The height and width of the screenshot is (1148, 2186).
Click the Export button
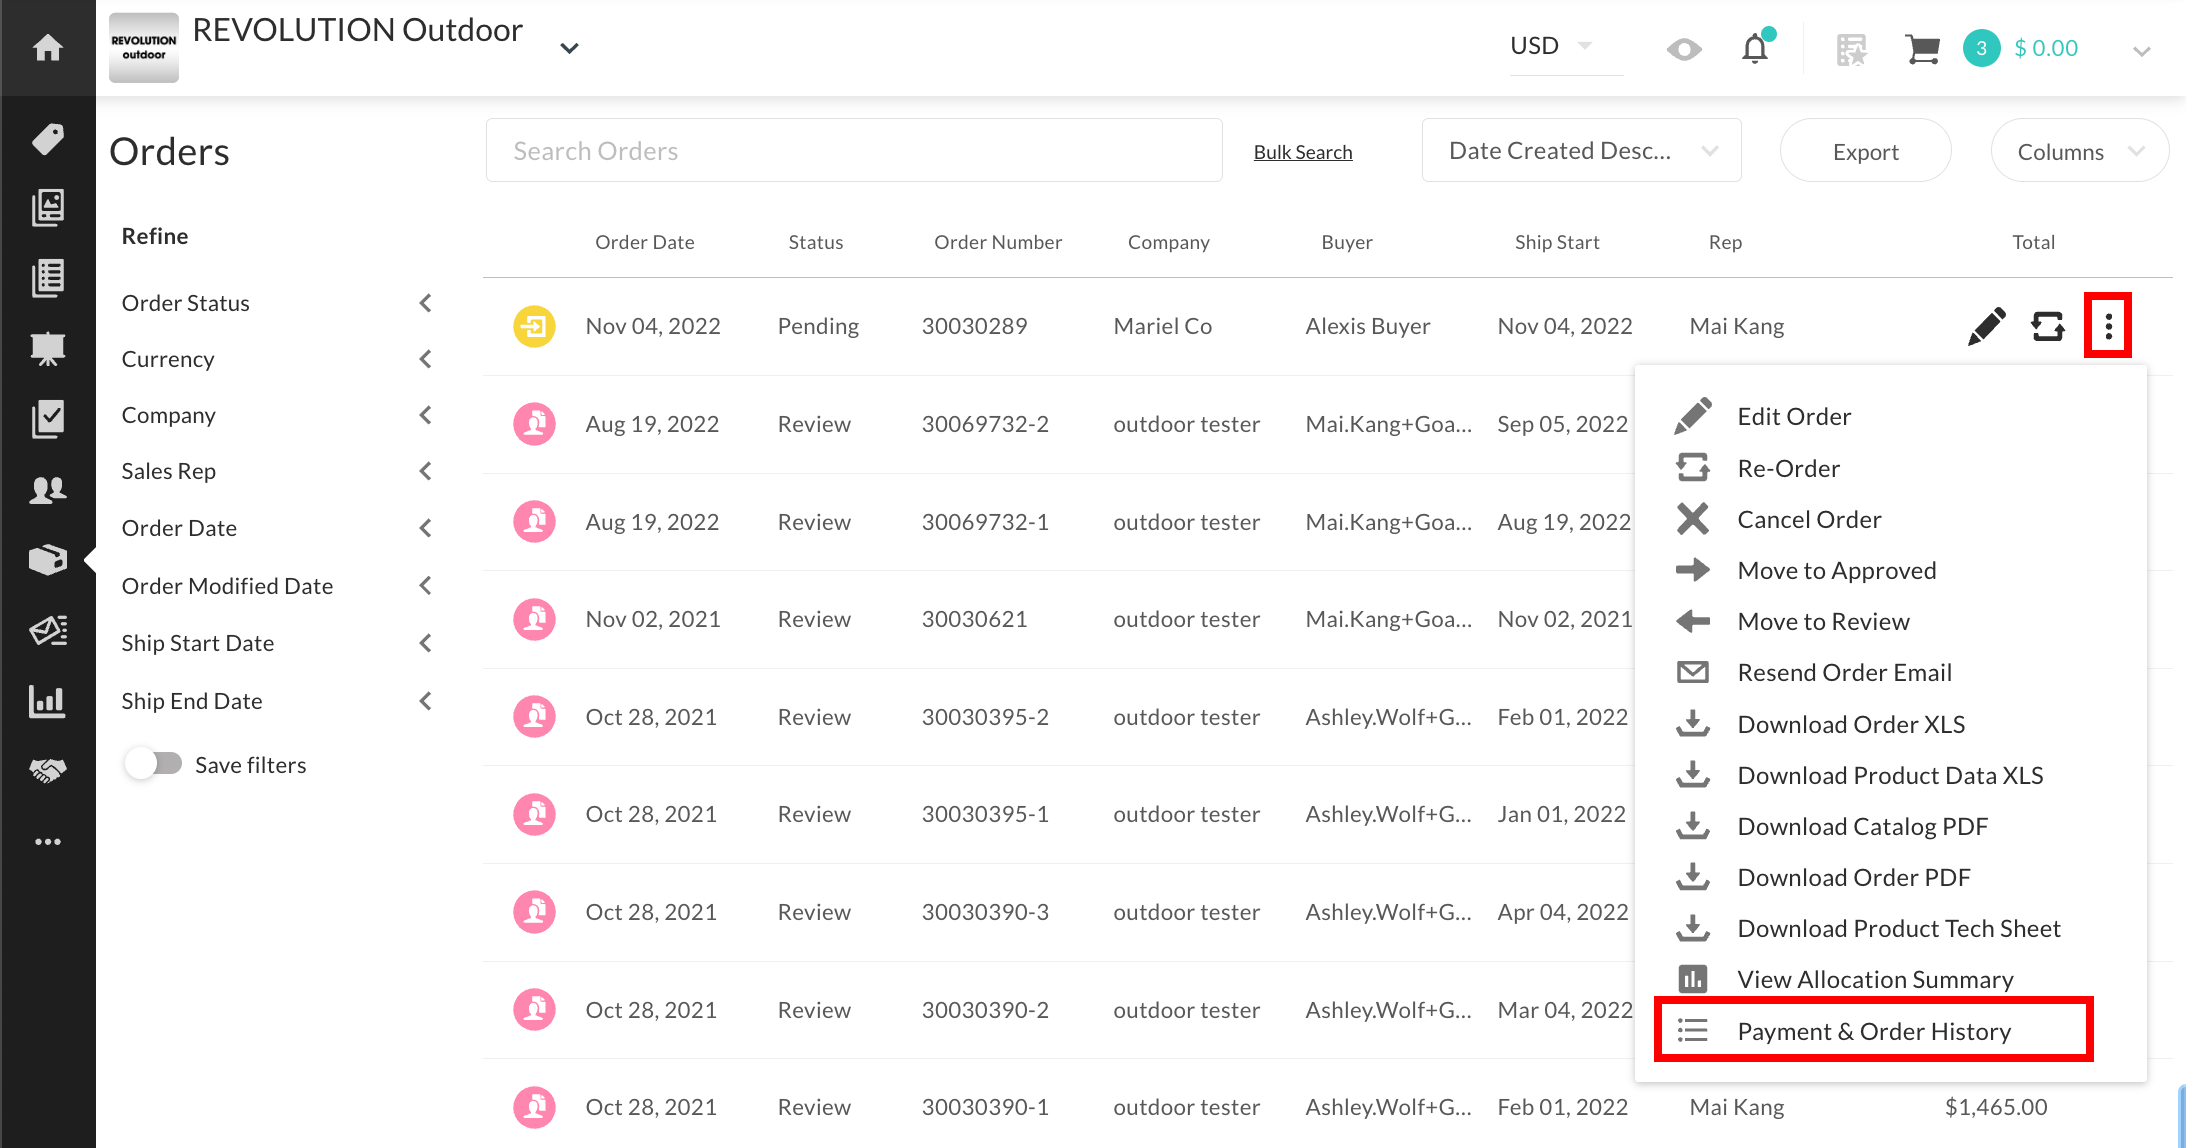point(1864,150)
